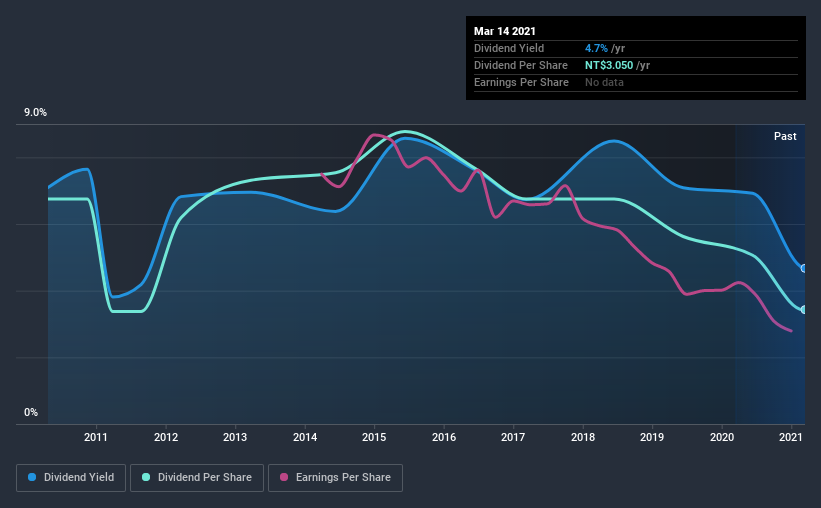Select the blue endpoint marker on Dividend Yield line
Image resolution: width=821 pixels, height=508 pixels.
[x=804, y=268]
